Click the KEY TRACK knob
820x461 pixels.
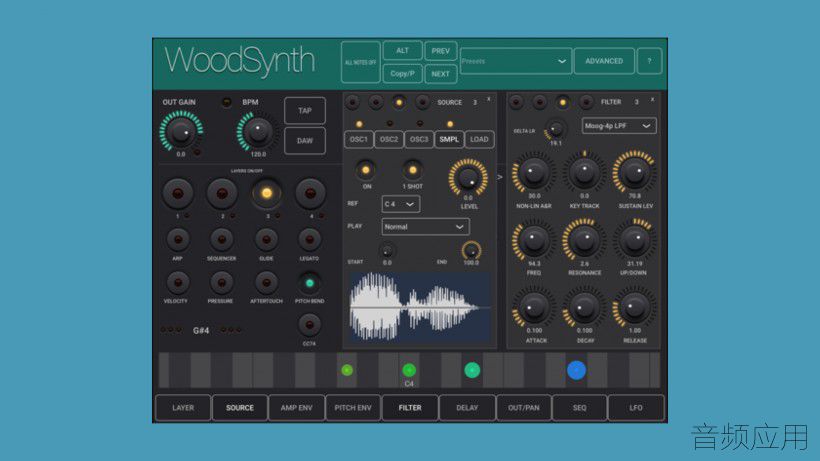tap(584, 172)
